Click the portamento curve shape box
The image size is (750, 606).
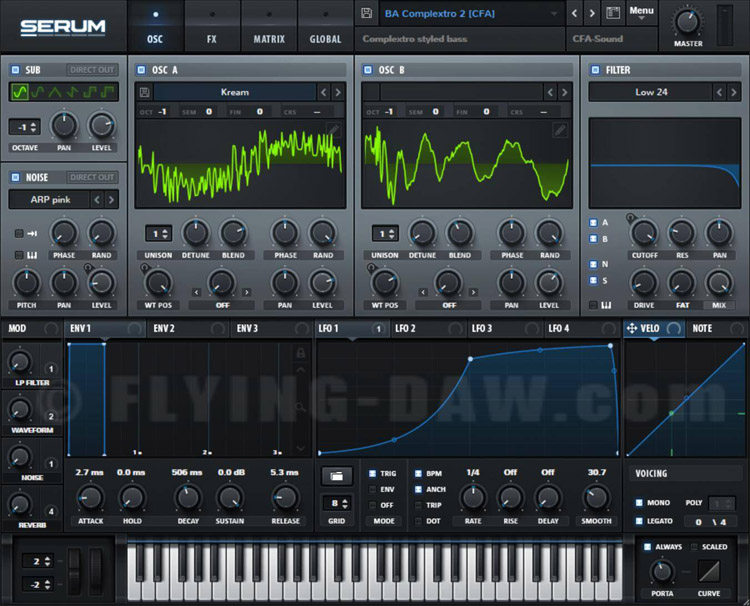pyautogui.click(x=708, y=571)
